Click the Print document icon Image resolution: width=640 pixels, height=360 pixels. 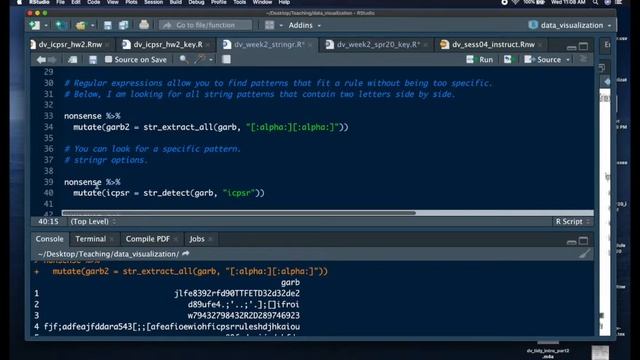(x=144, y=25)
